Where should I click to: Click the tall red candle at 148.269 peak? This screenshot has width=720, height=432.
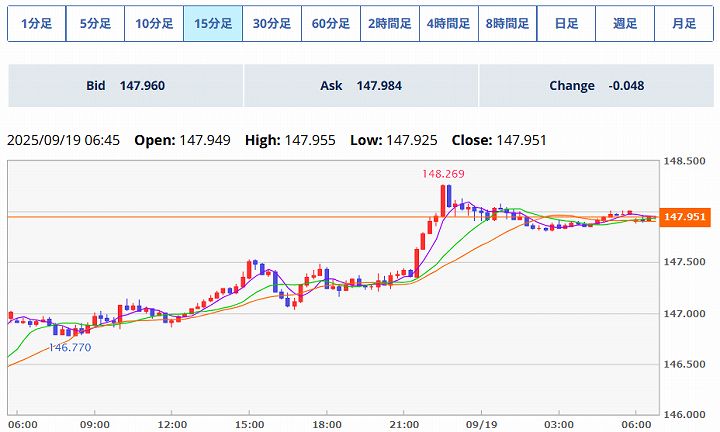tap(443, 201)
